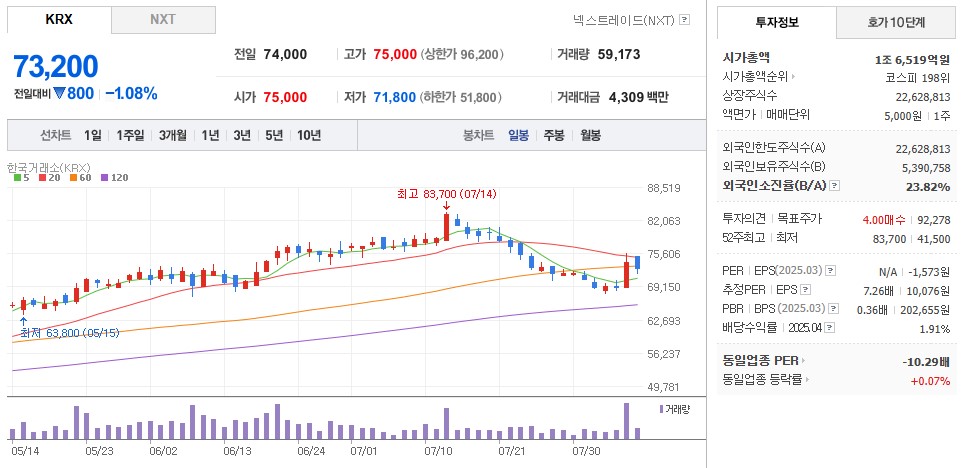Image resolution: width=966 pixels, height=468 pixels.
Task: Click the 최저 63,800 (05/15) chart marker
Action: [70, 333]
